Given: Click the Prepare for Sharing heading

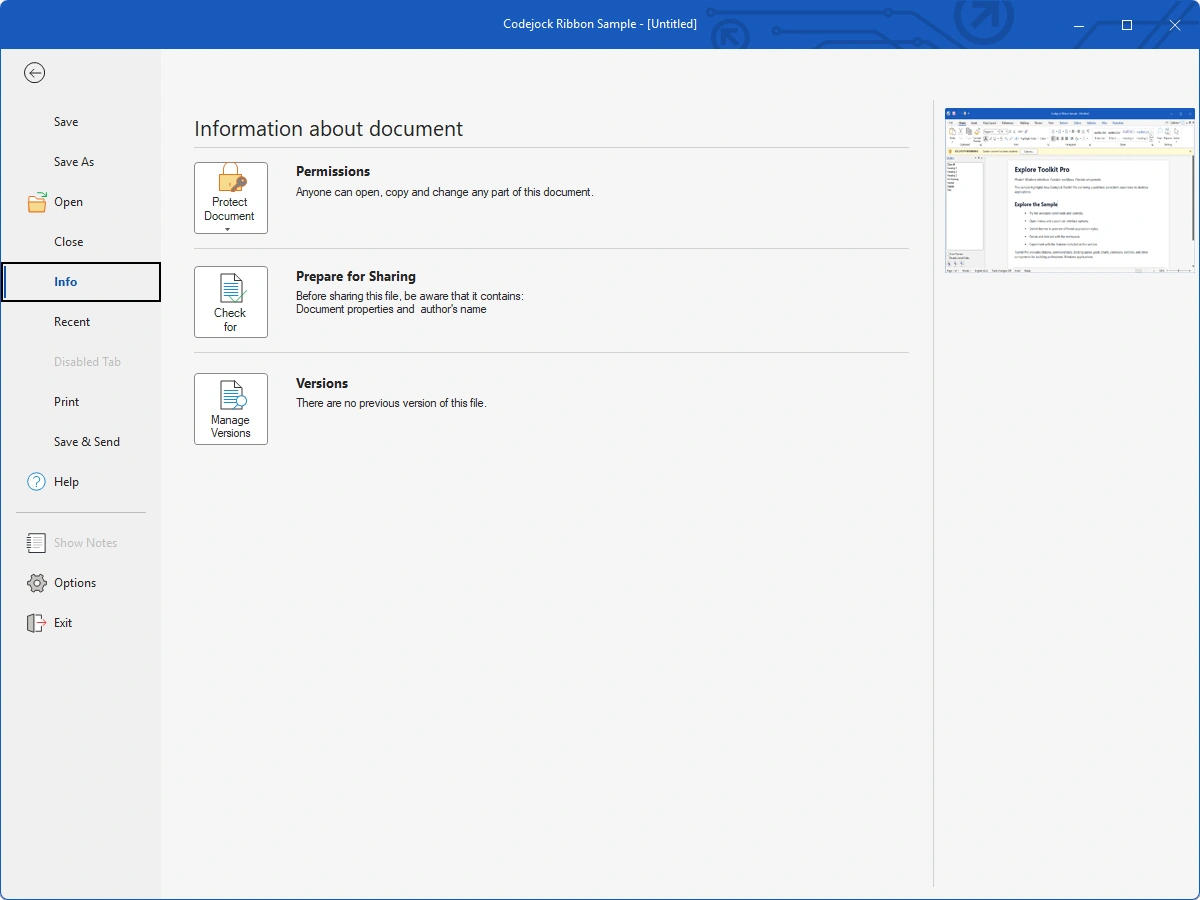Looking at the screenshot, I should pos(356,277).
